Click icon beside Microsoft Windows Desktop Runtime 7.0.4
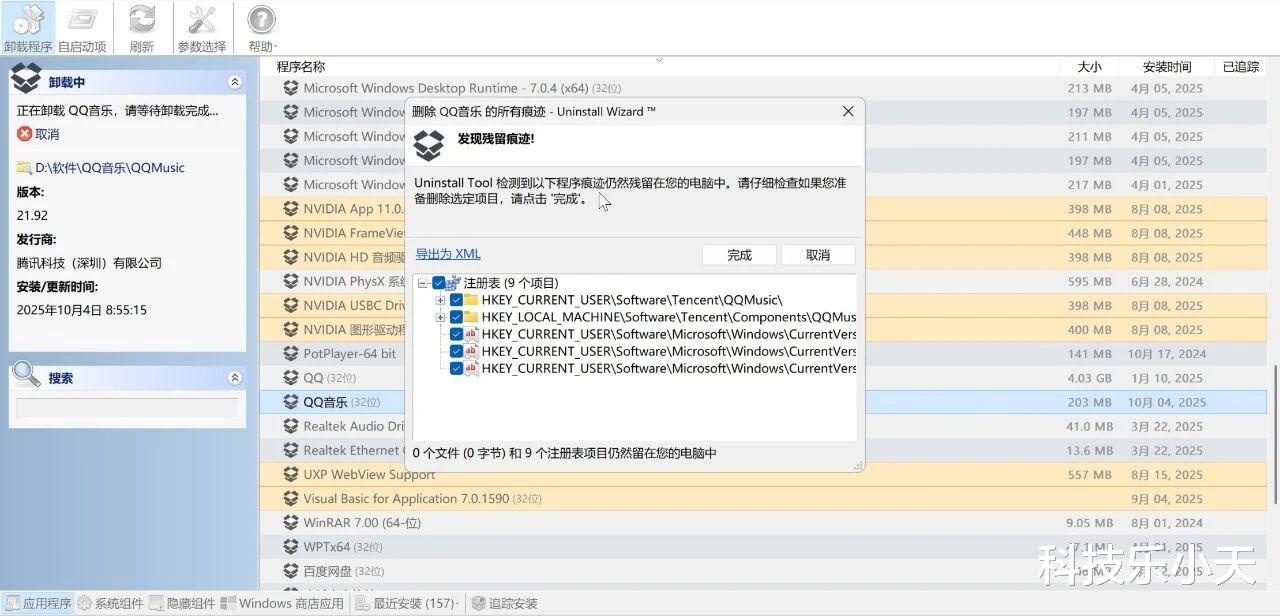 [x=291, y=88]
